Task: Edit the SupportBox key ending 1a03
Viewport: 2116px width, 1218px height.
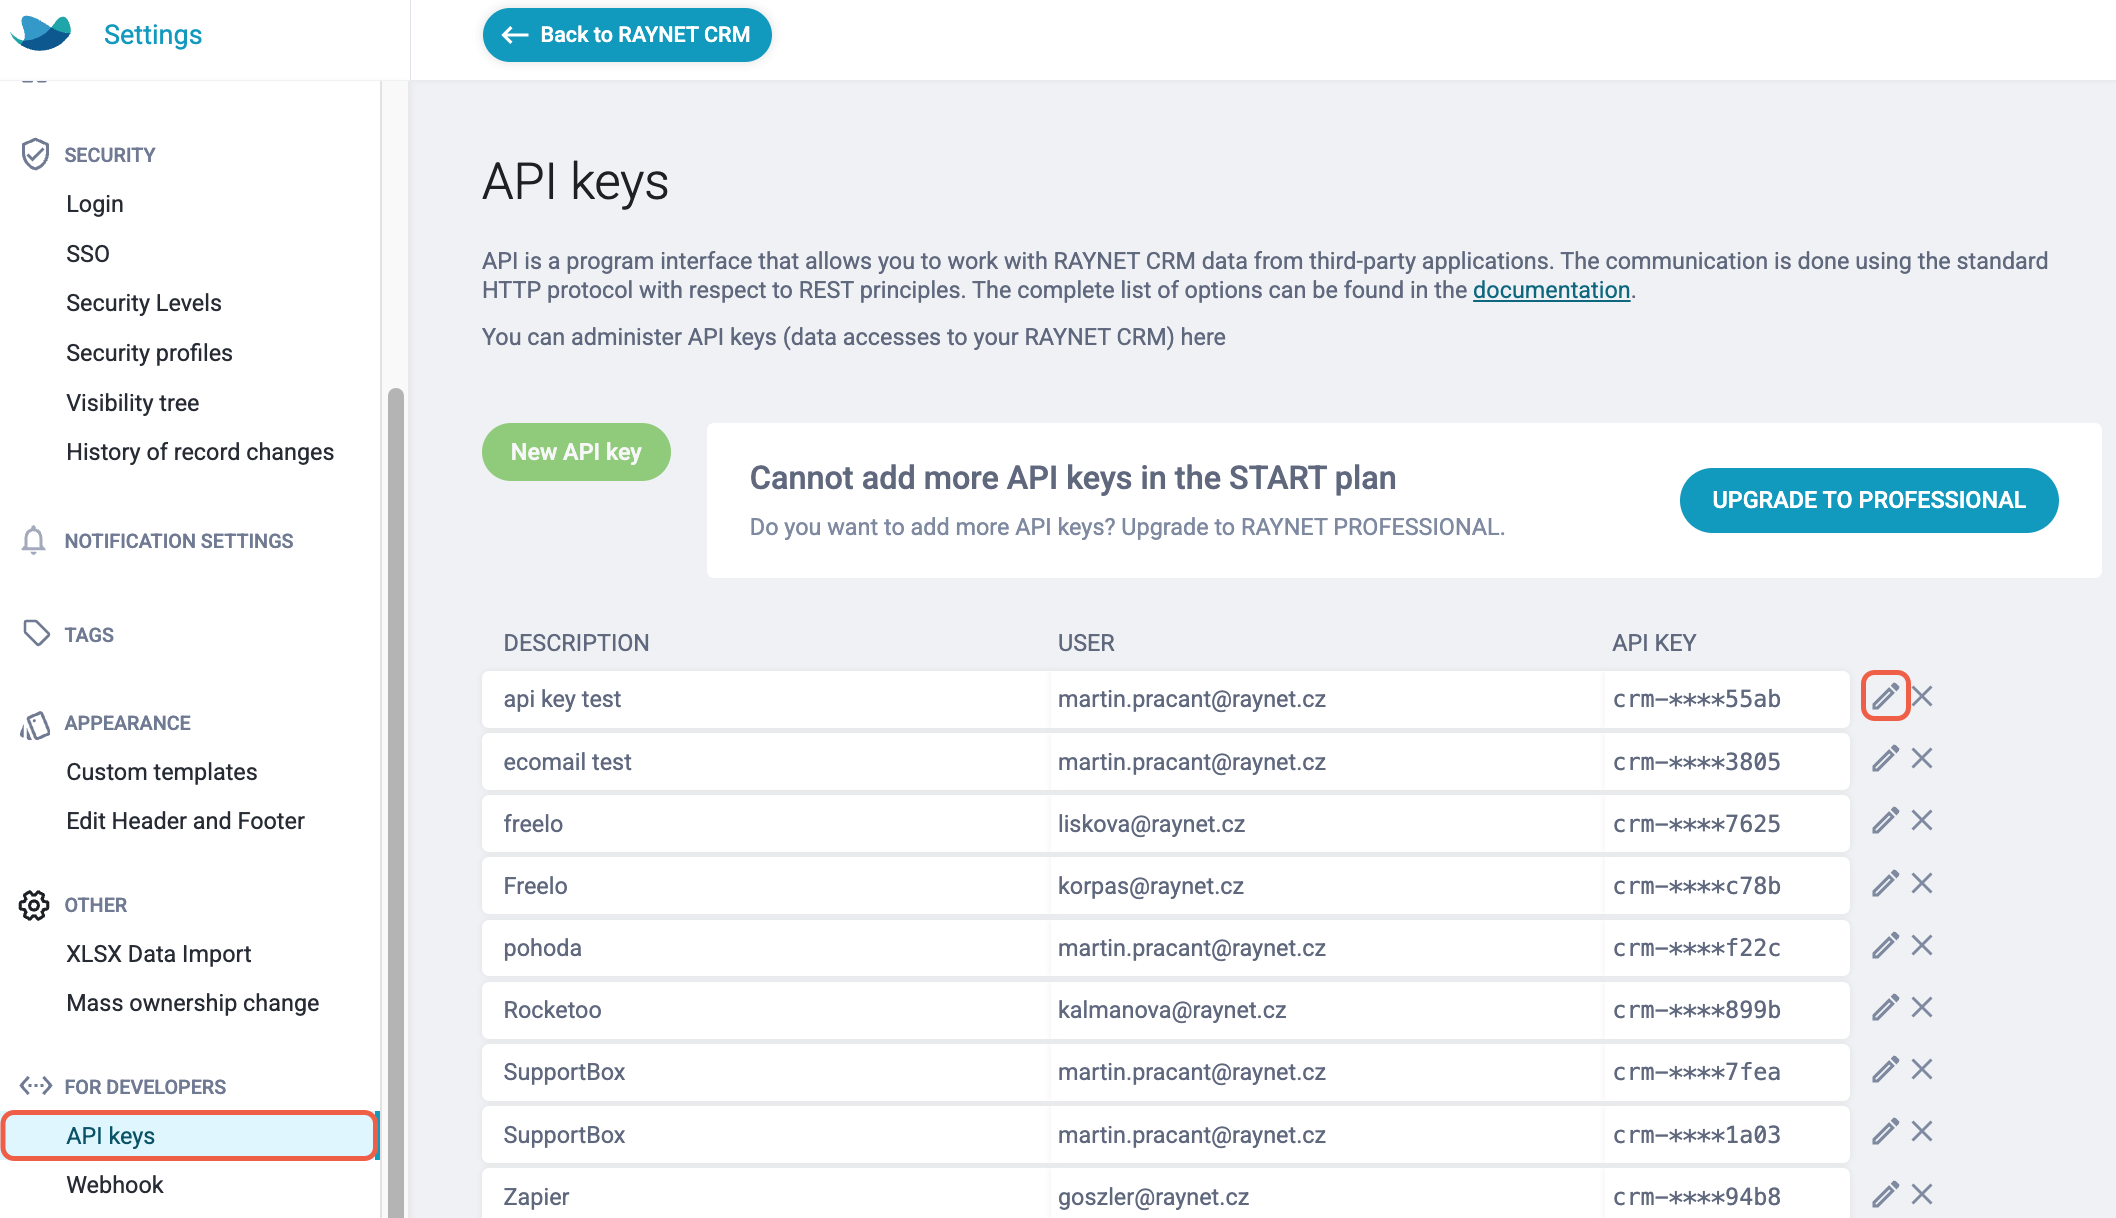Action: 1885,1132
